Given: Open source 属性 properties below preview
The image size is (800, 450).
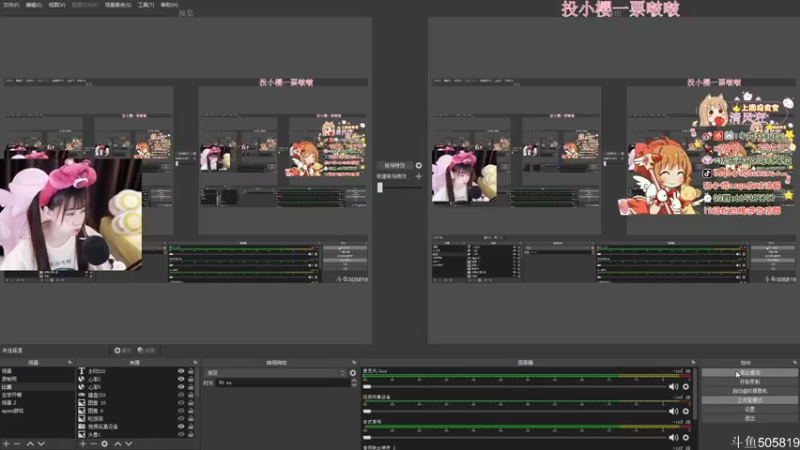Looking at the screenshot, I should pyautogui.click(x=122, y=351).
